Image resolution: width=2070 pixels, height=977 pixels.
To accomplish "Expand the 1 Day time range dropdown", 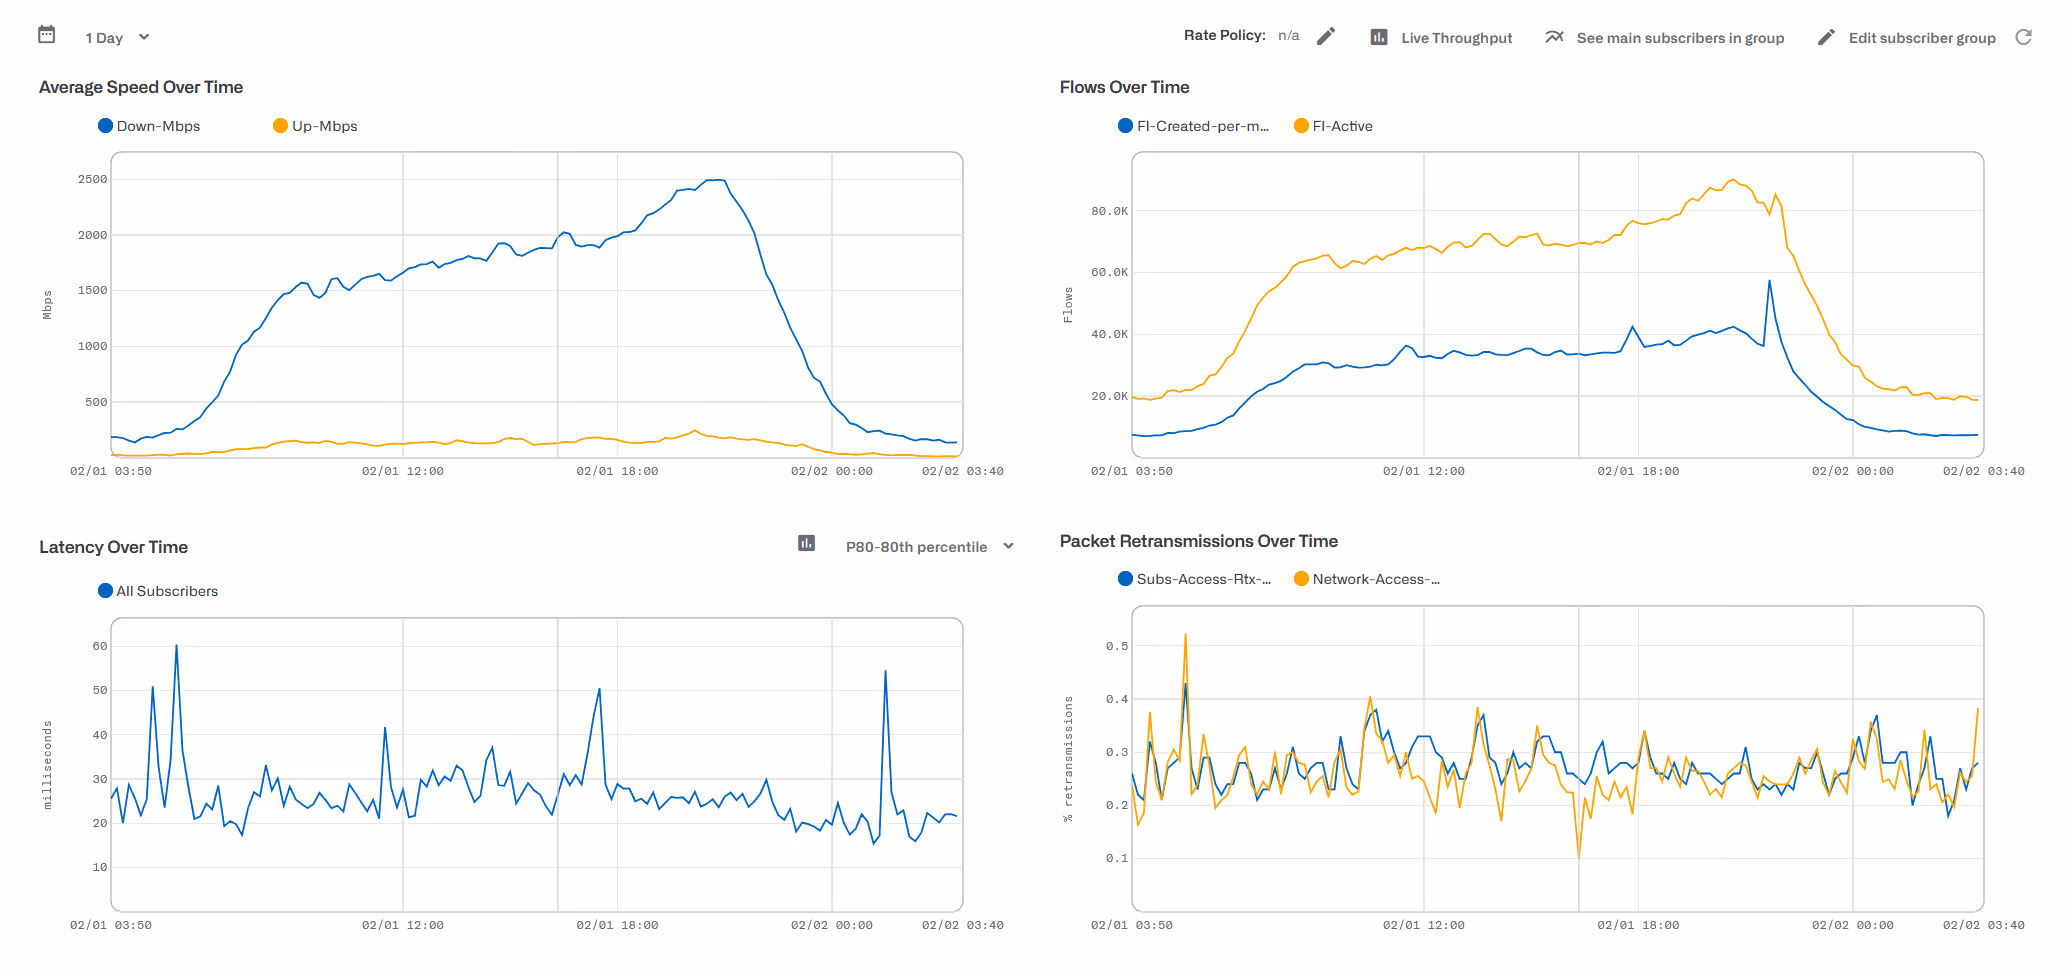I will point(117,38).
